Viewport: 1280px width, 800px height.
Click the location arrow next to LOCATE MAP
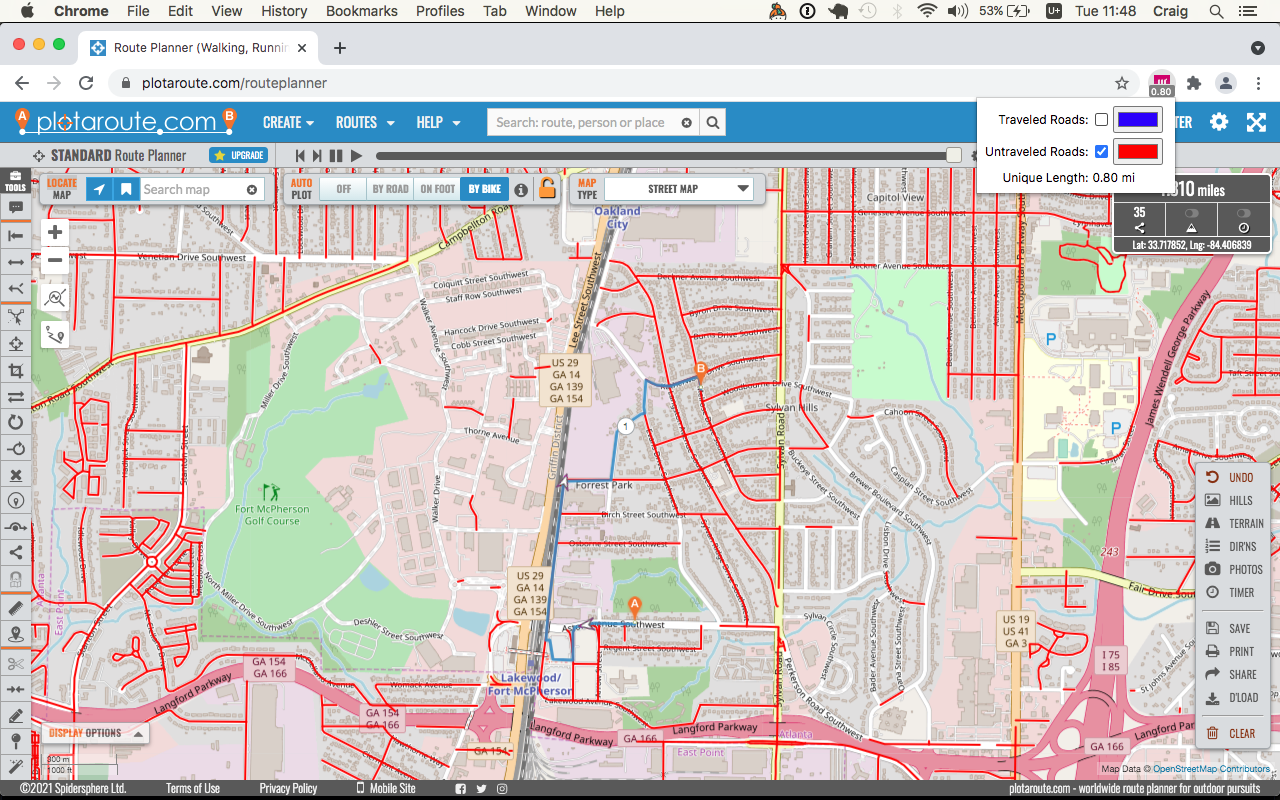tap(97, 188)
